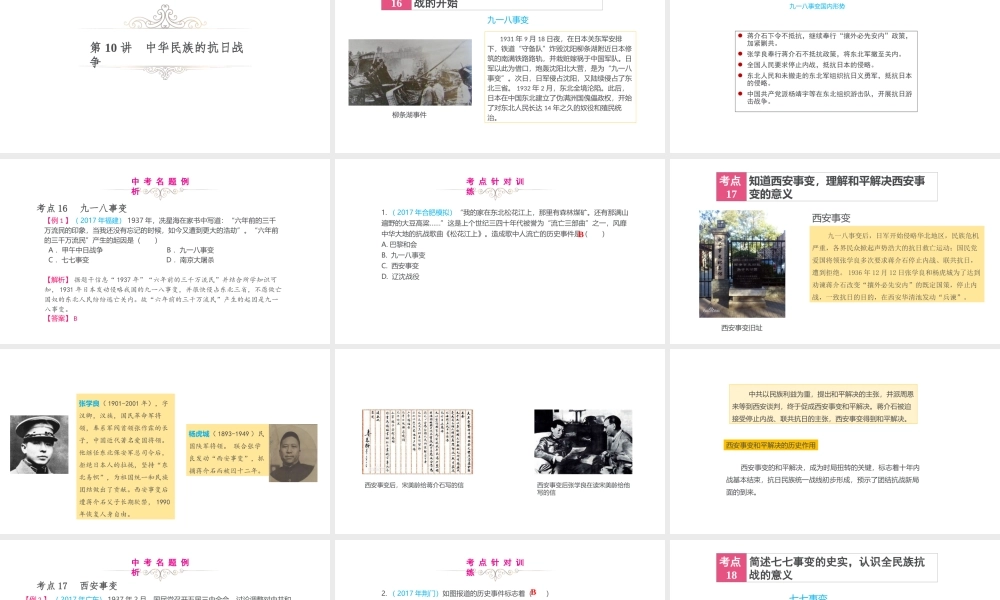Choose option A 巴黎和会

pyautogui.click(x=399, y=245)
